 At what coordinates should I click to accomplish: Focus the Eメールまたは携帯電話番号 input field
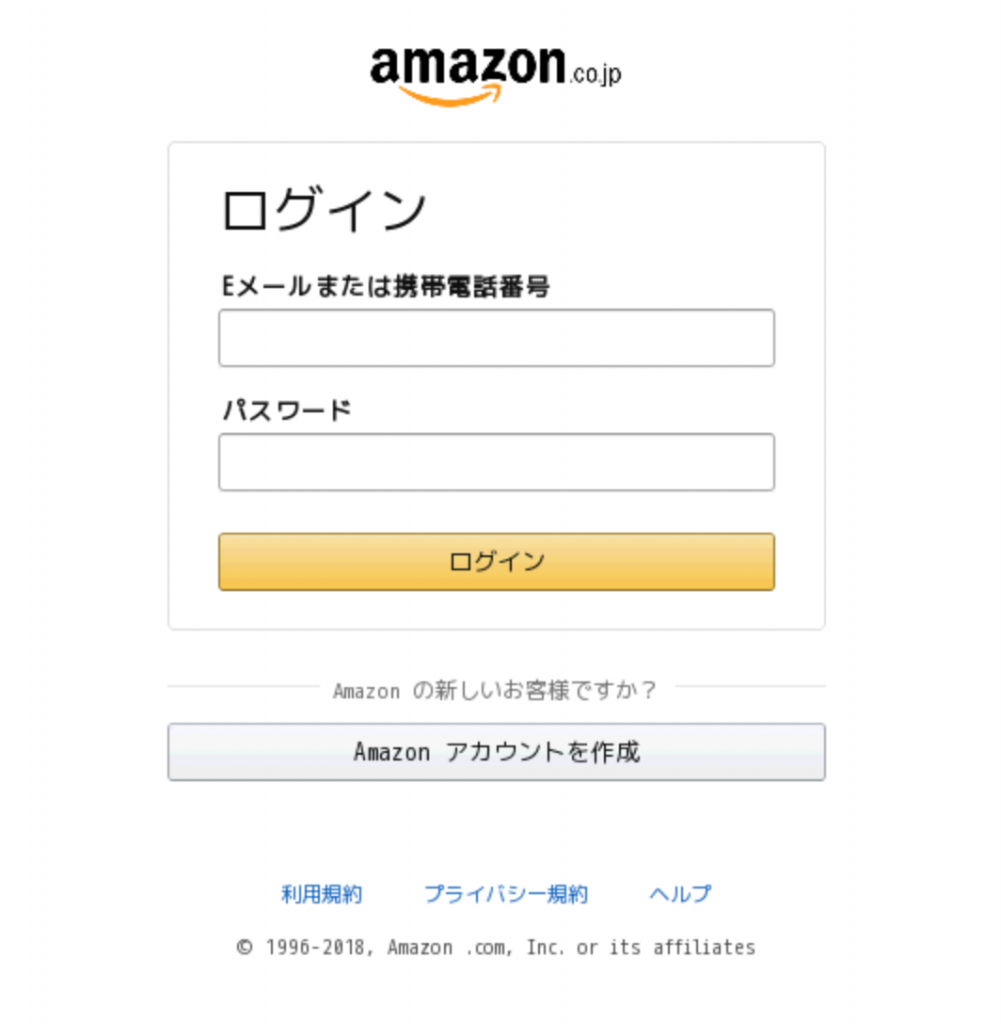pyautogui.click(x=496, y=338)
